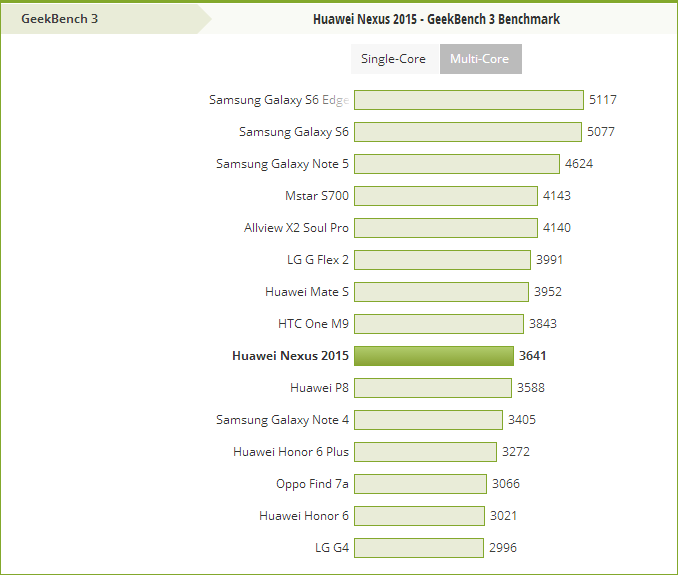Click the Samsung Galaxy S6 Edge bar

coord(469,100)
